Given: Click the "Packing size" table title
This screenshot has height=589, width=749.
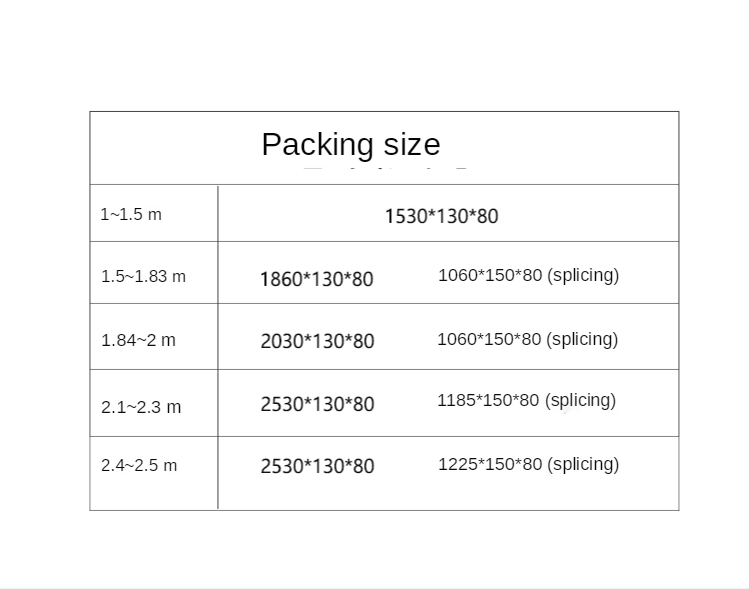Looking at the screenshot, I should (350, 145).
